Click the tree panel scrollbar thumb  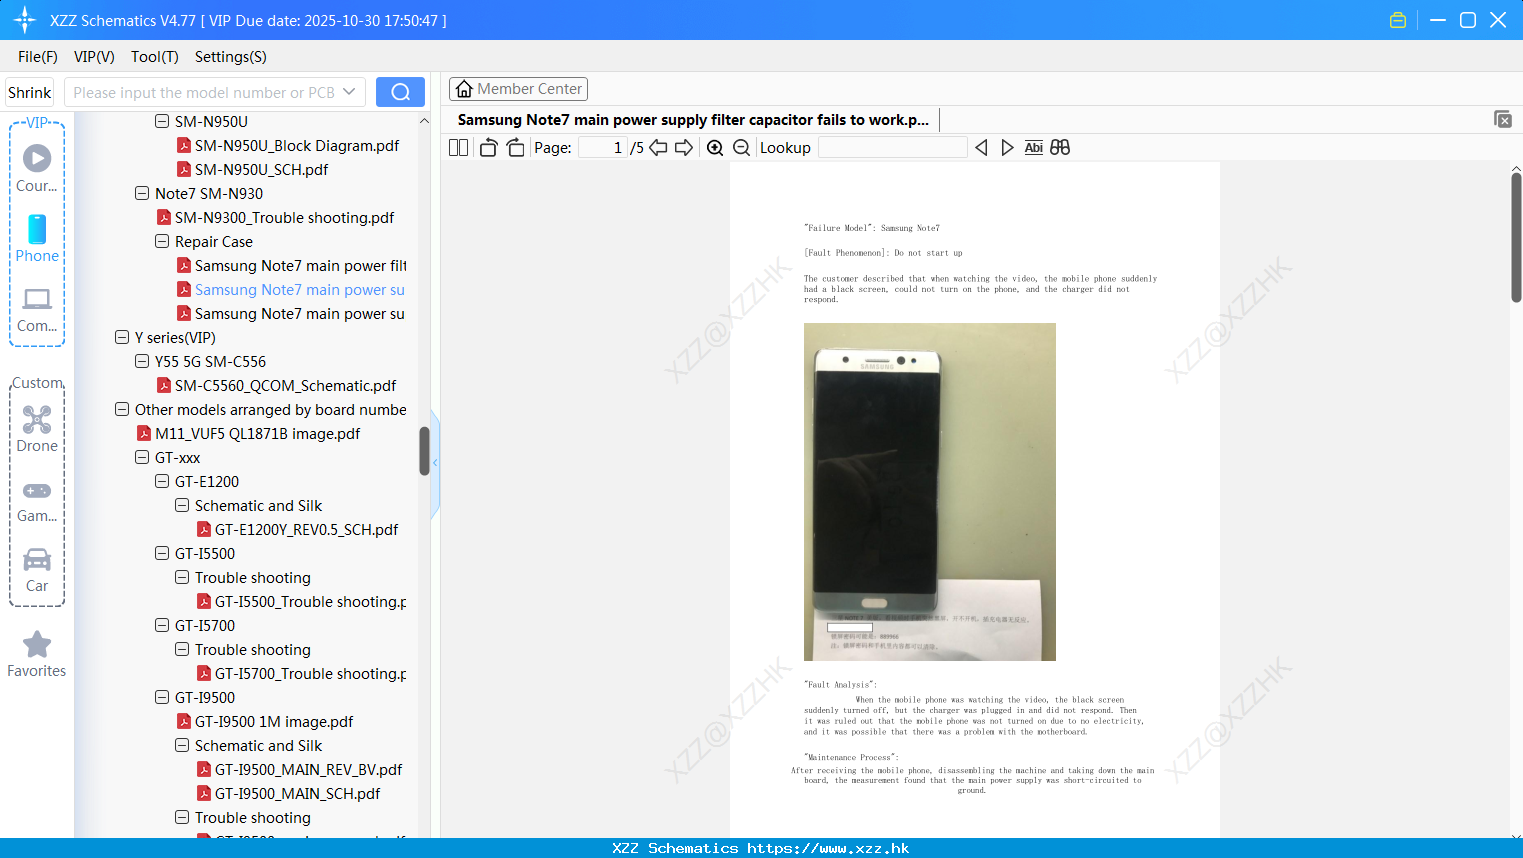point(424,451)
